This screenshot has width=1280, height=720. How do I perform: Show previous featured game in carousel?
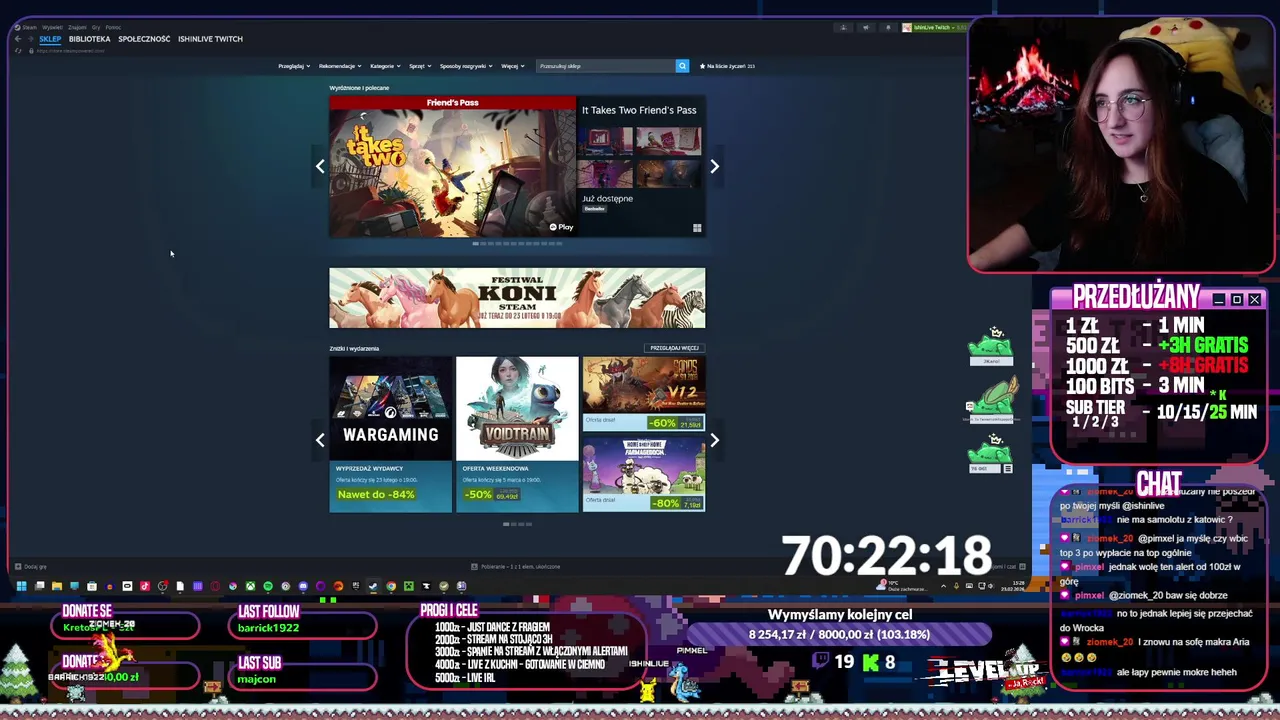tap(320, 166)
